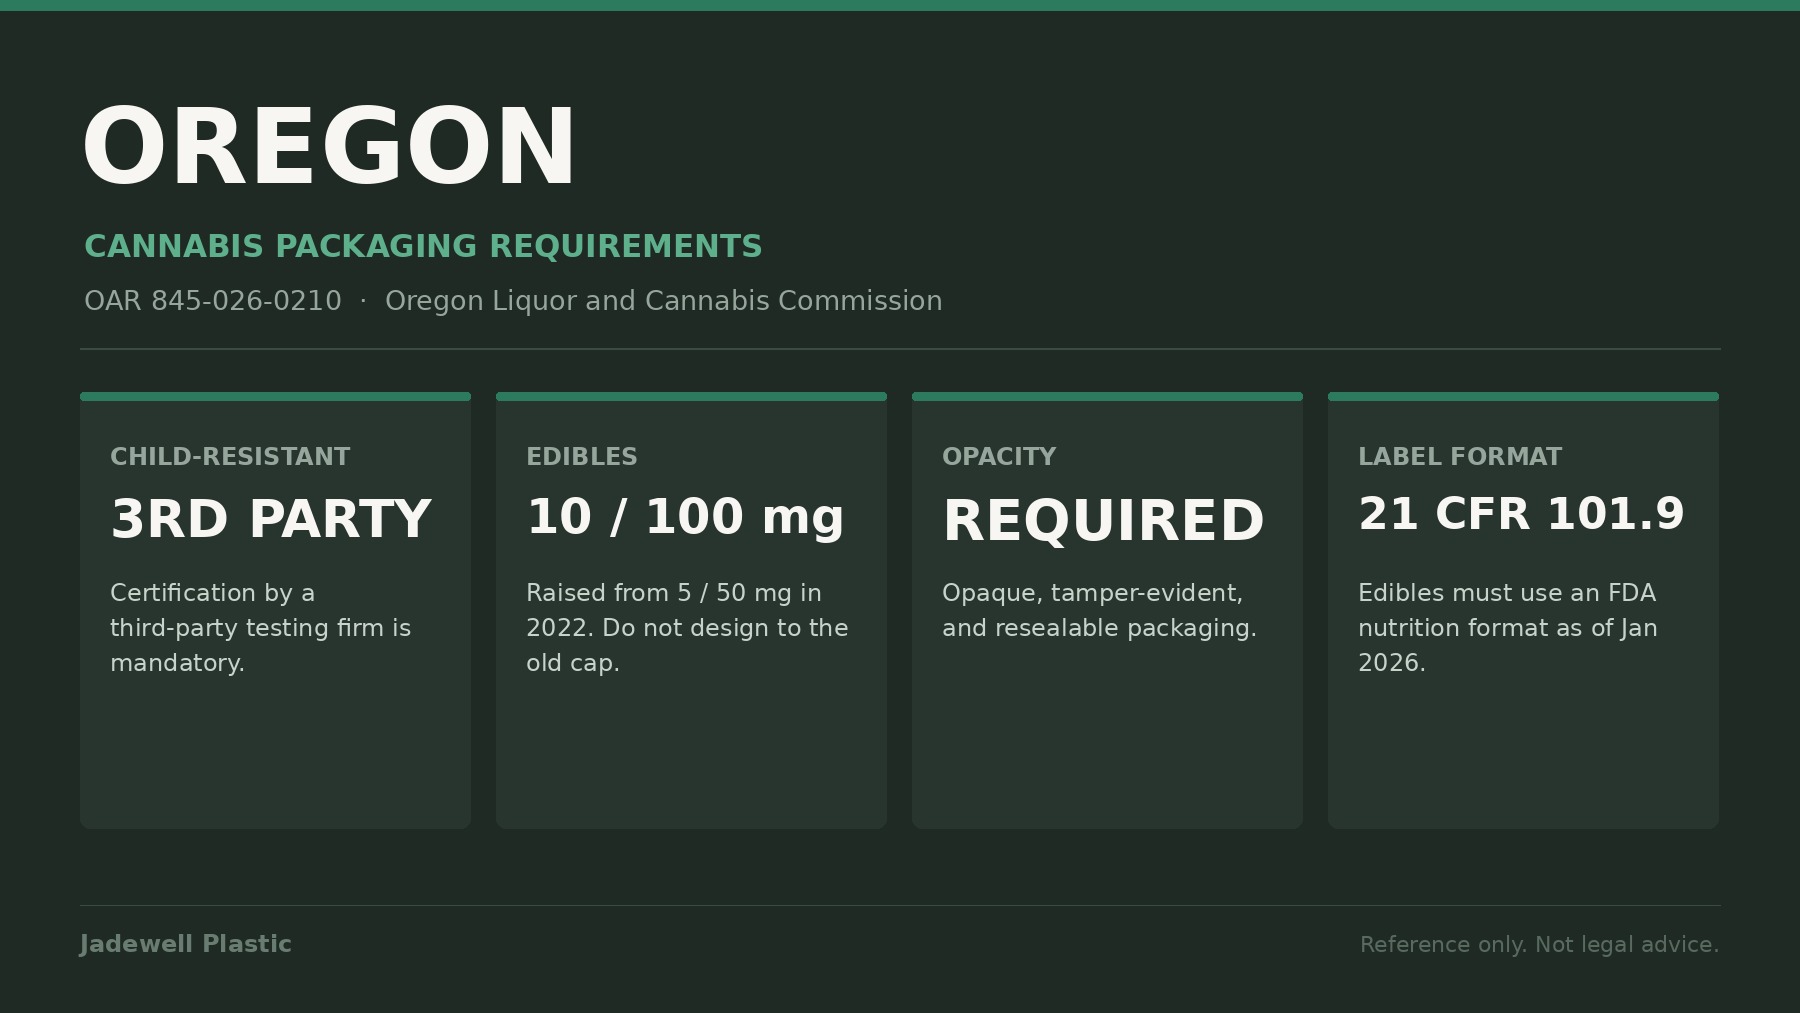Click the 'Raised from 5 / 50 mg' description
This screenshot has width=1800, height=1013.
pos(687,628)
